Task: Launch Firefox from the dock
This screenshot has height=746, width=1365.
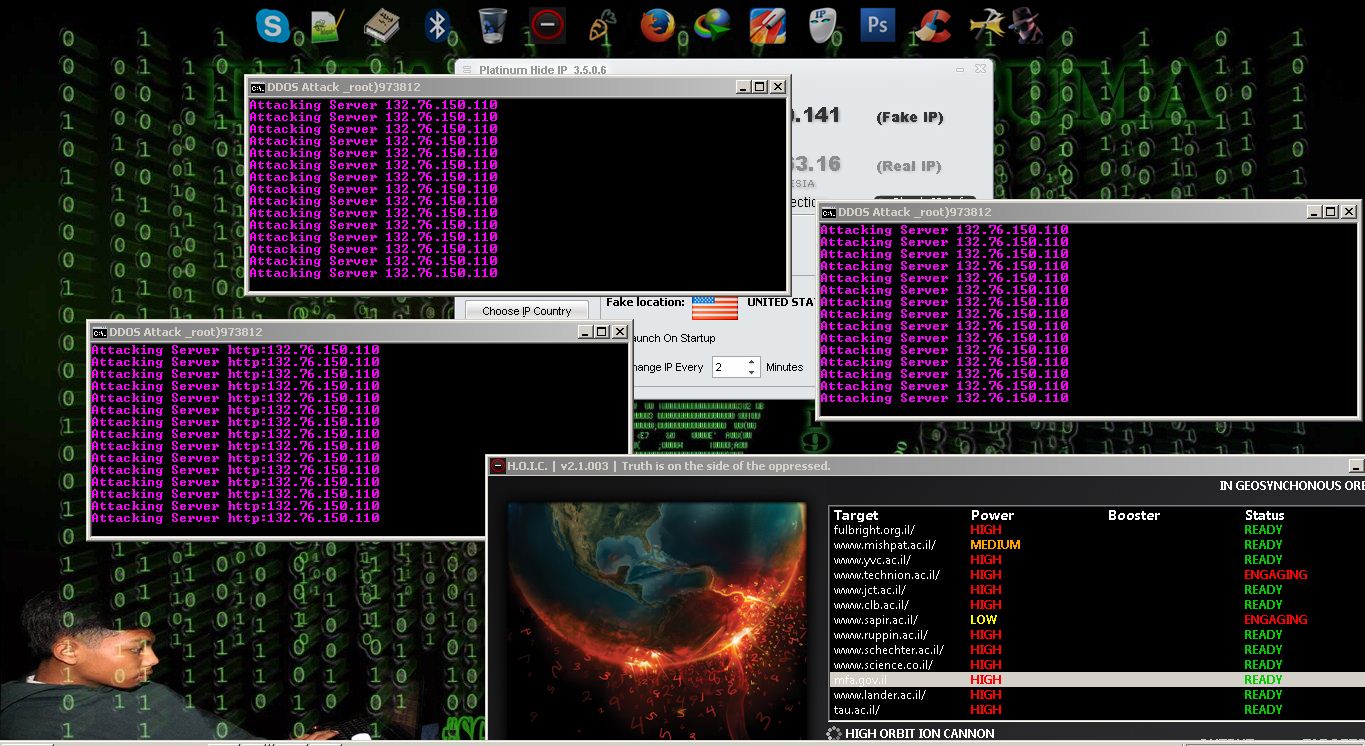Action: 658,25
